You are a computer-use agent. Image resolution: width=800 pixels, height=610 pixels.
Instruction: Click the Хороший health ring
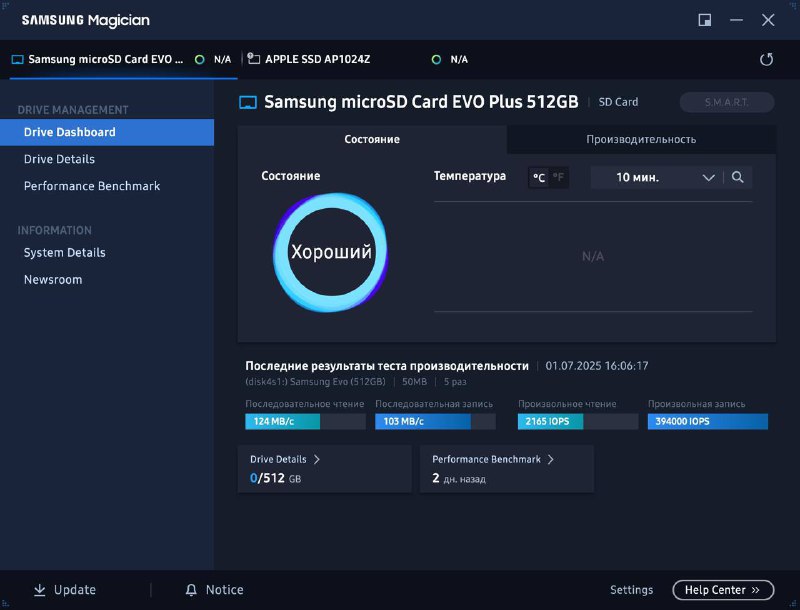[x=331, y=252]
